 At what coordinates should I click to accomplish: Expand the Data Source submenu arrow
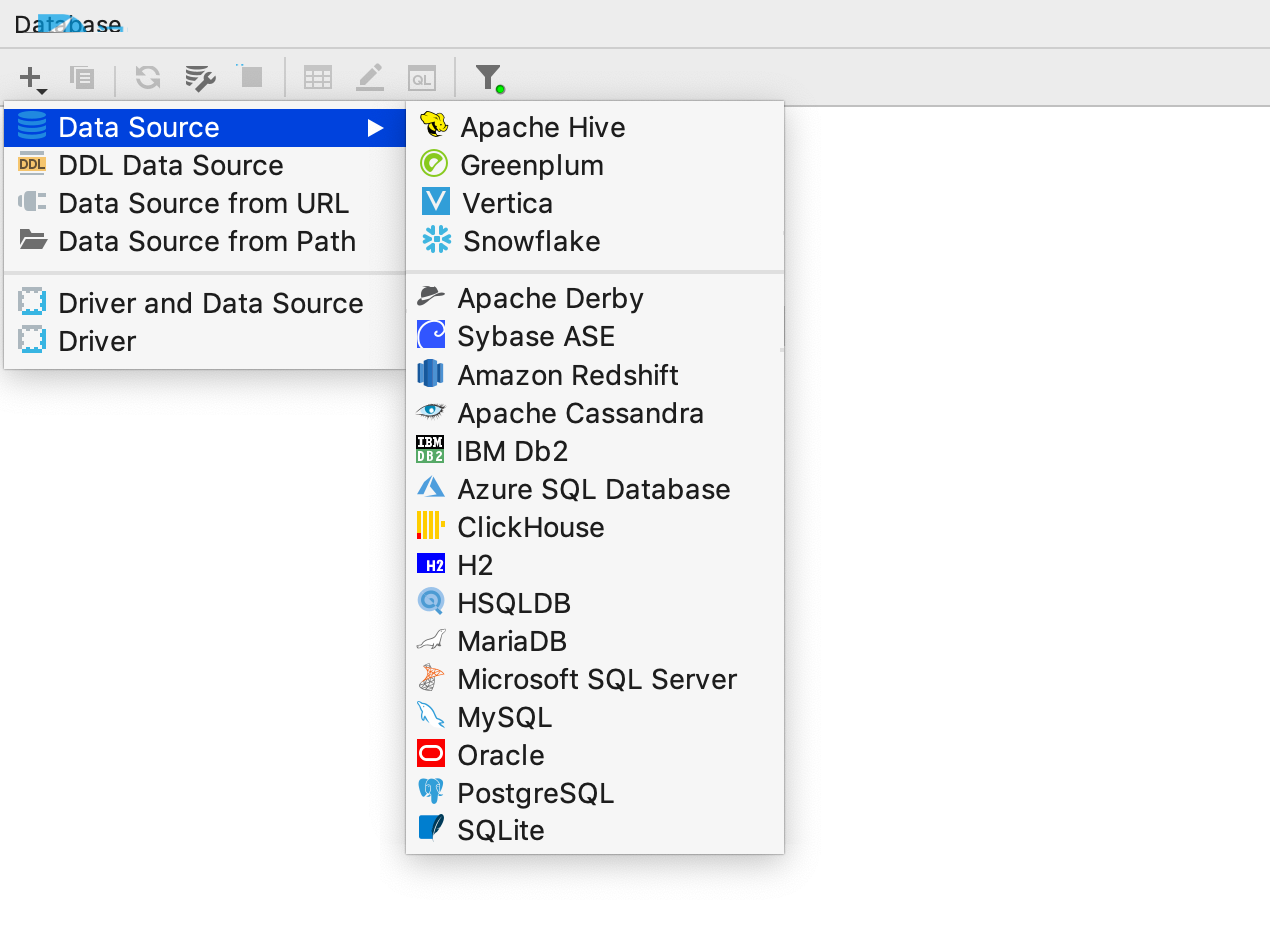[x=375, y=127]
